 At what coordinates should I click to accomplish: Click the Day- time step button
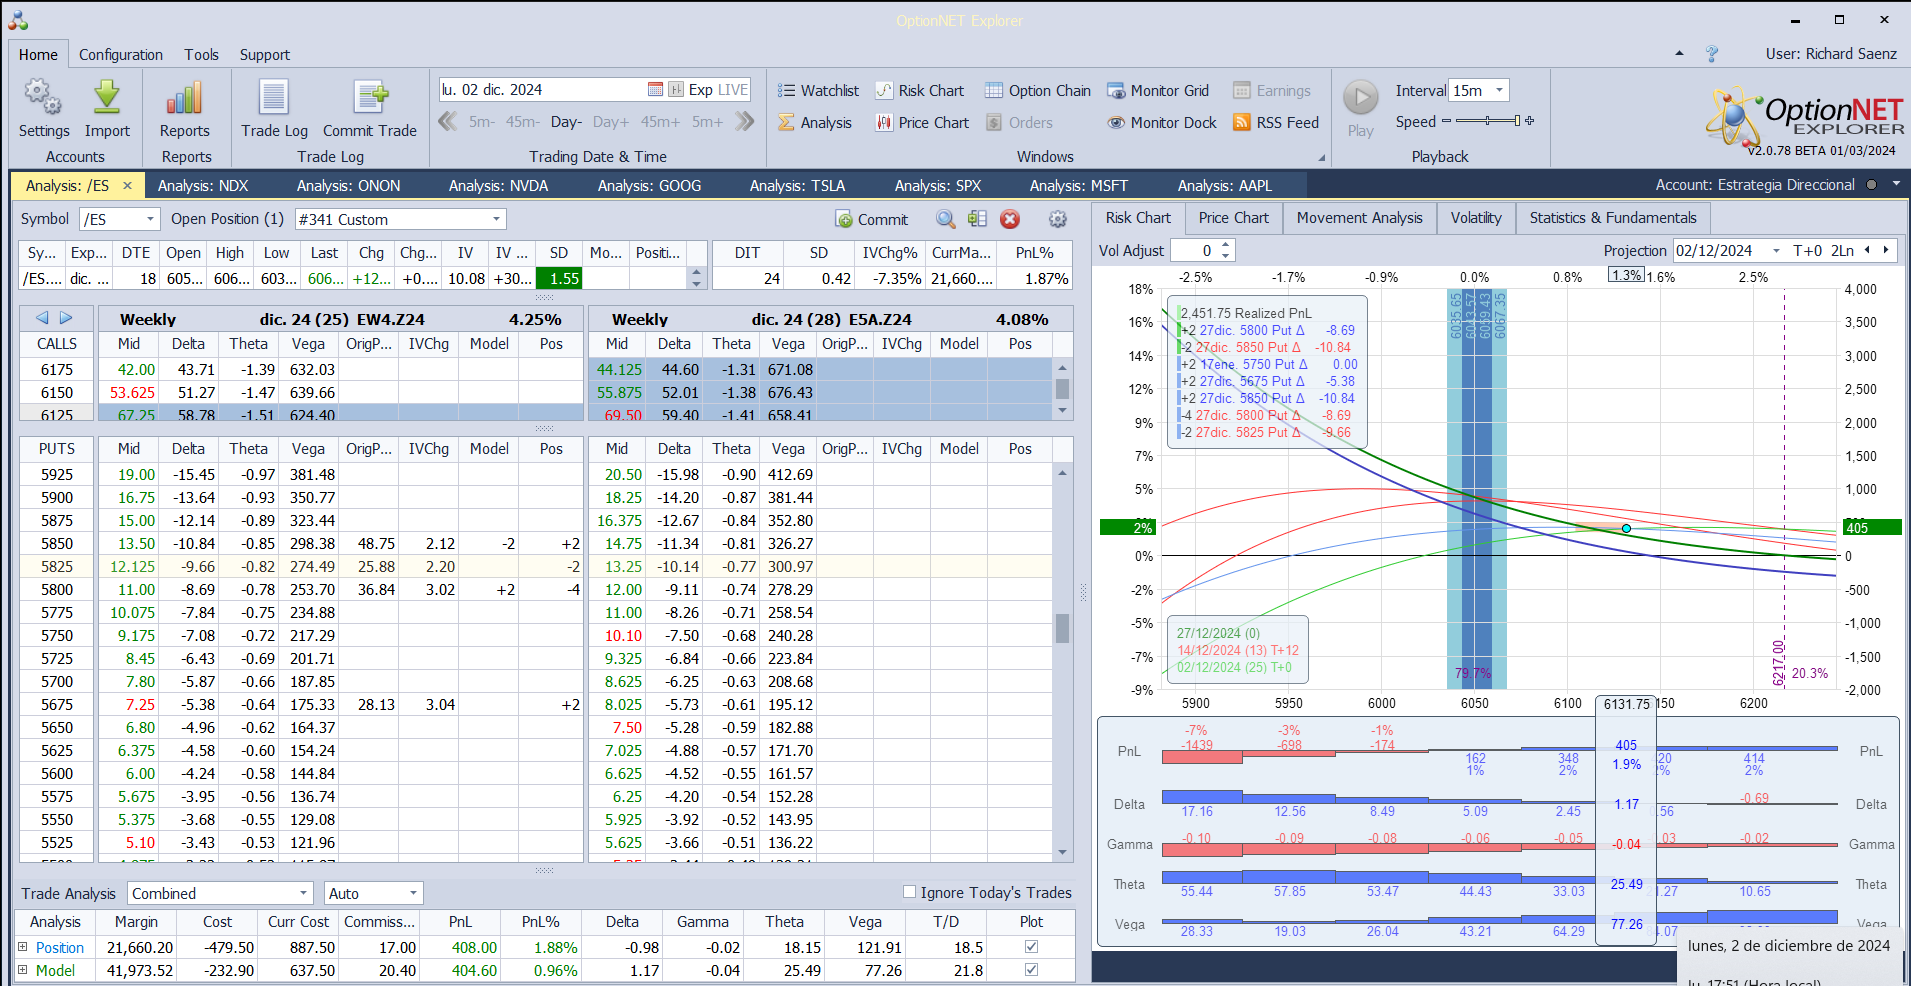566,122
